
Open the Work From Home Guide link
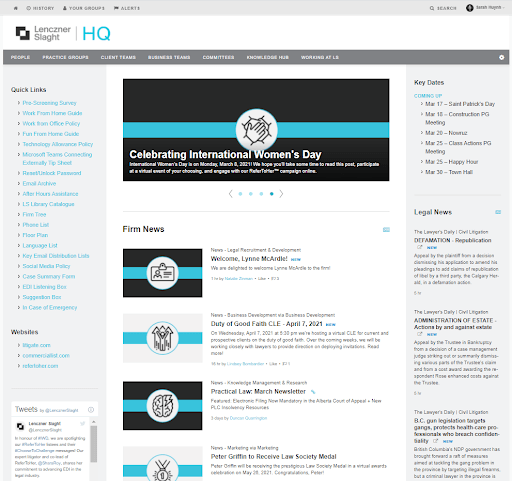[x=52, y=113]
